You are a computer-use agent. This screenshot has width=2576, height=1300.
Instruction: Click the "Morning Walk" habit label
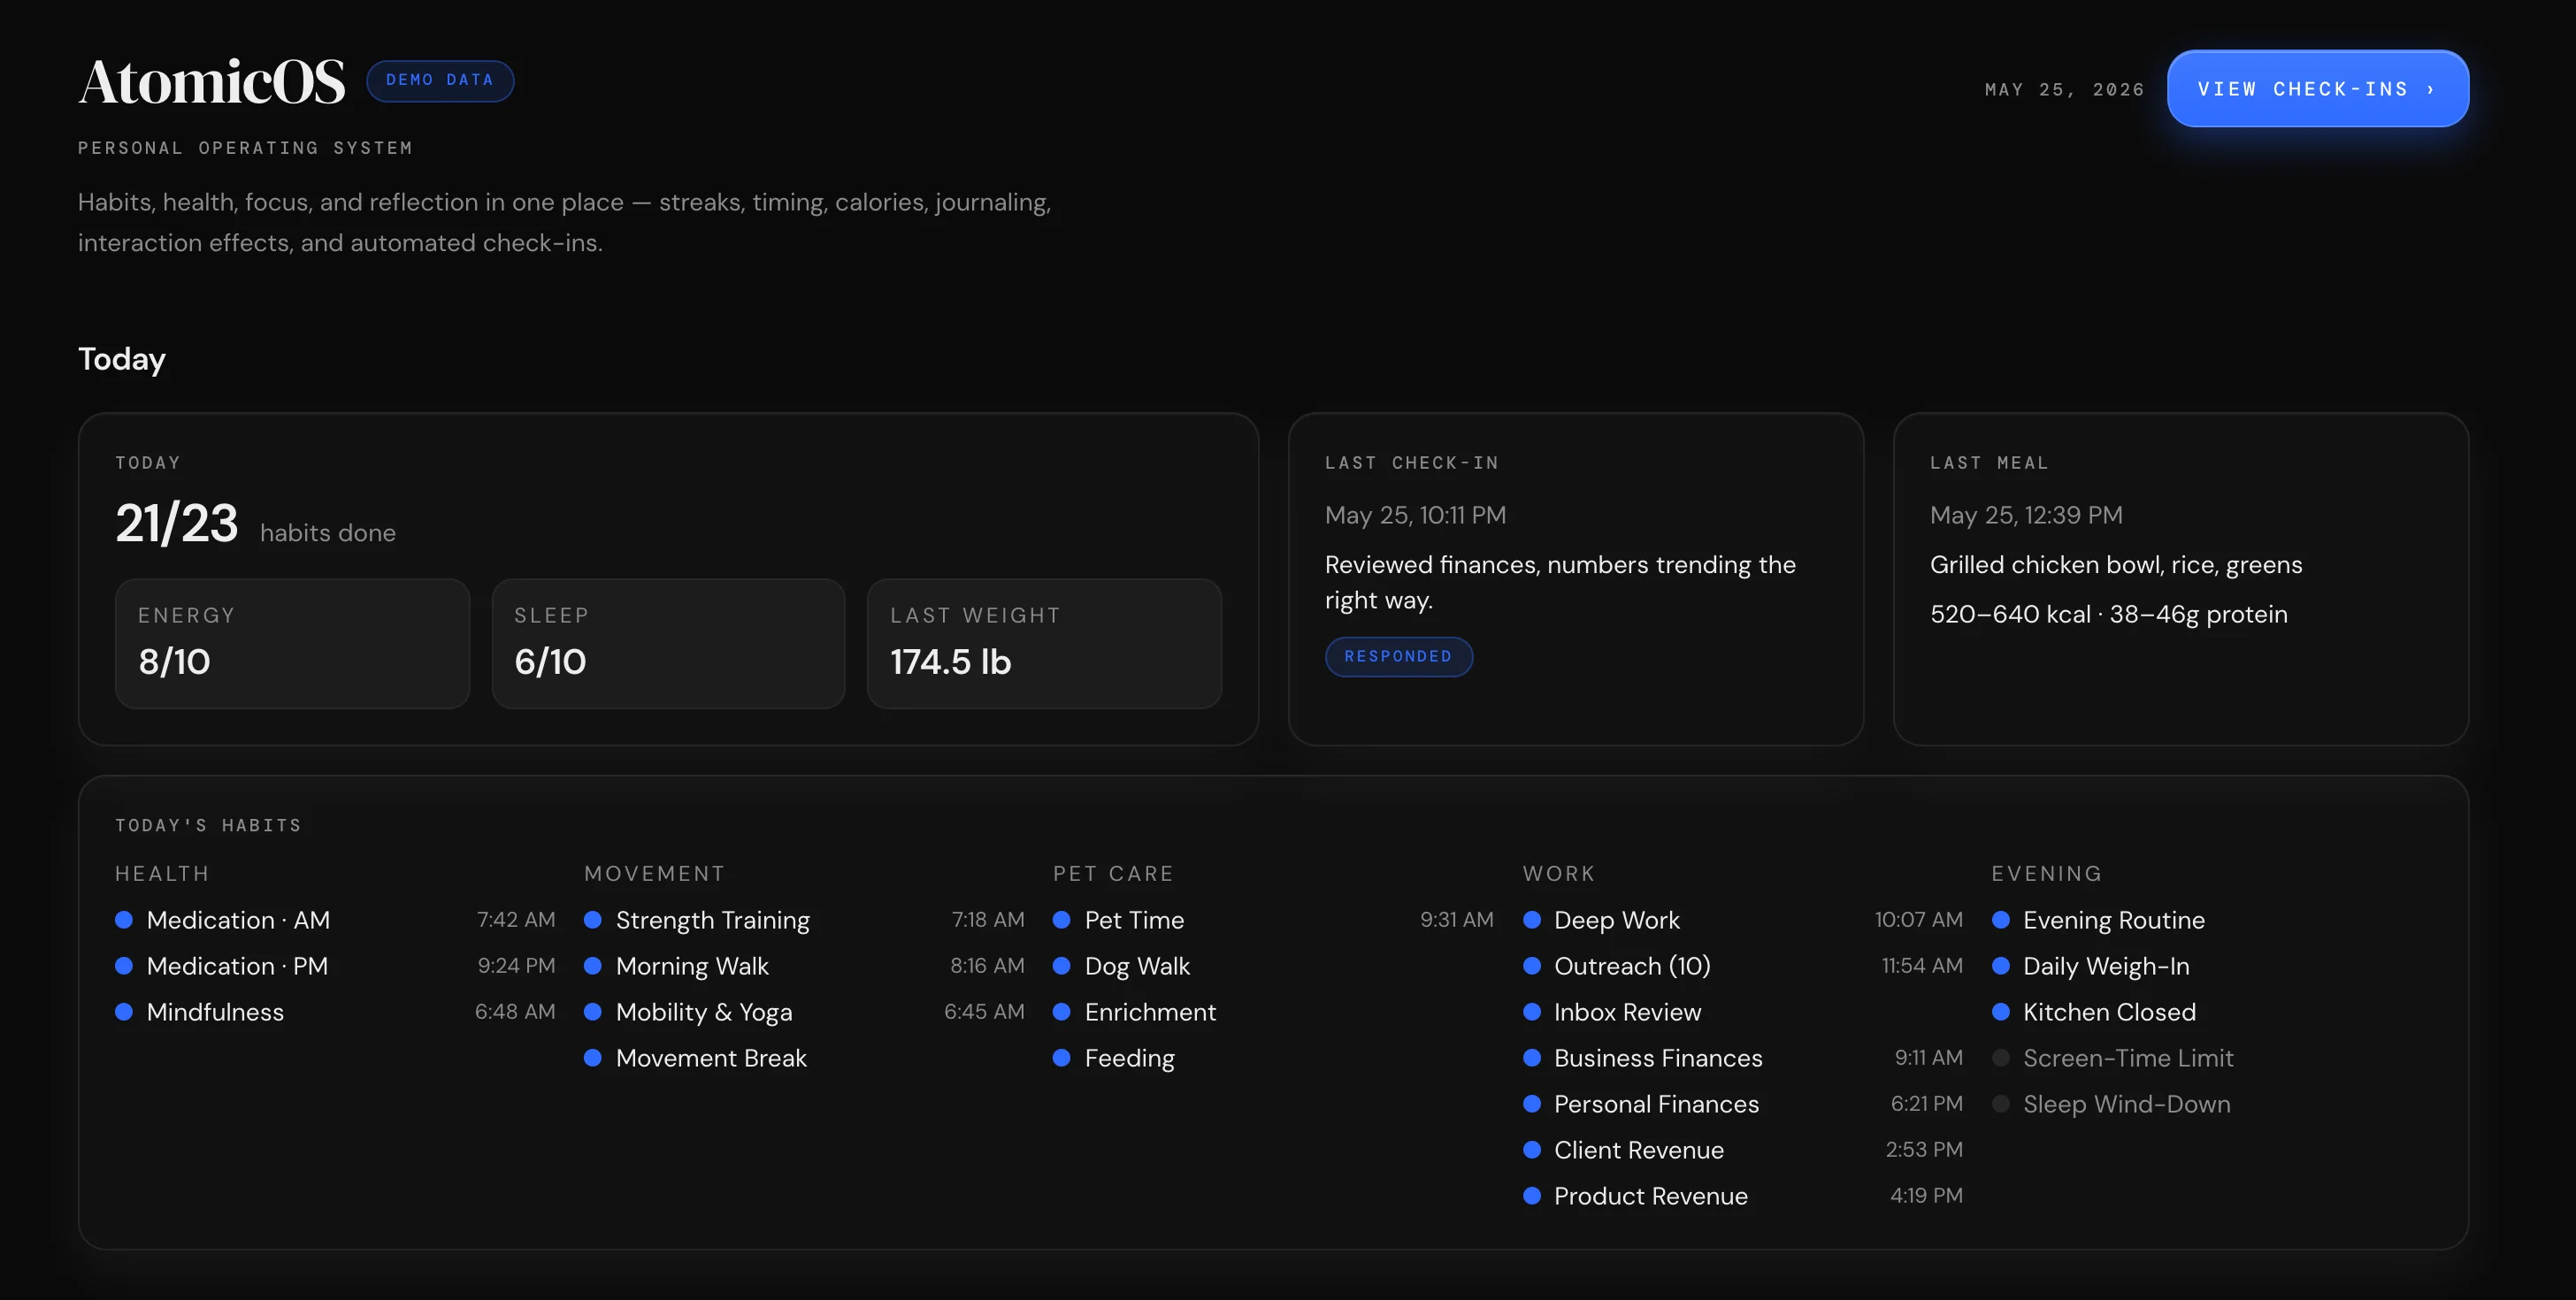692,967
